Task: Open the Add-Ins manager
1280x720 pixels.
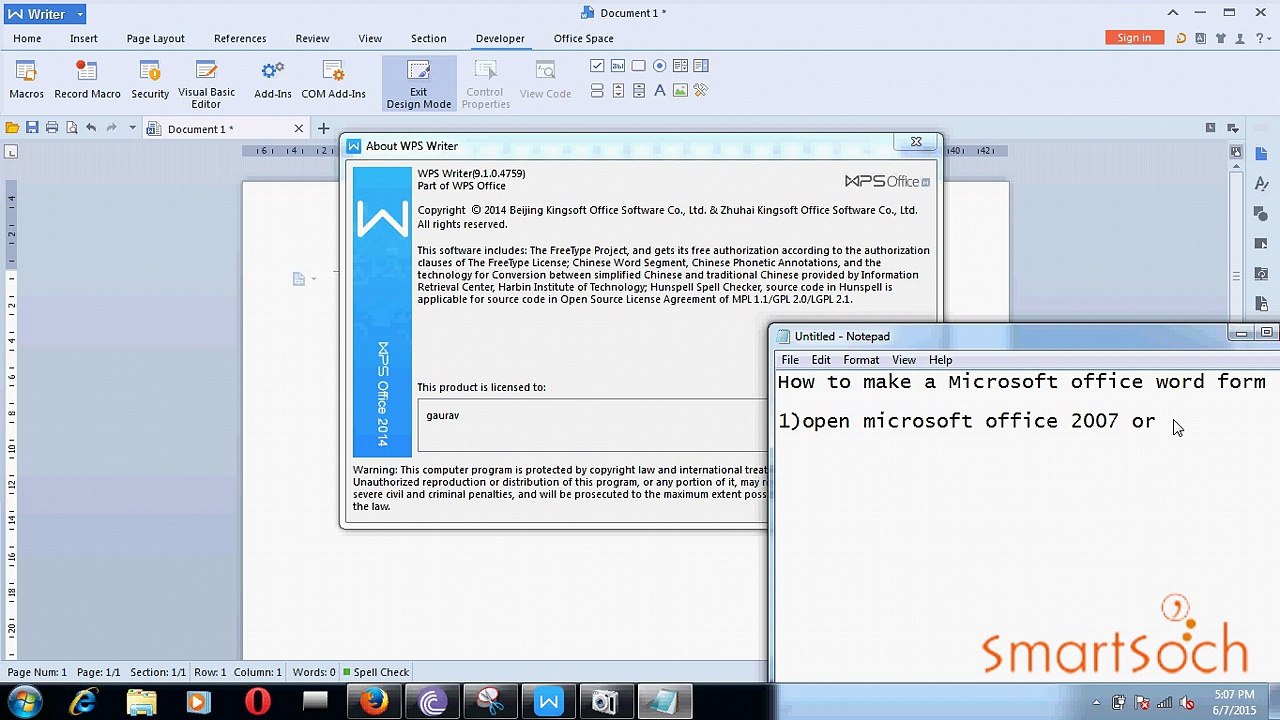Action: [272, 80]
